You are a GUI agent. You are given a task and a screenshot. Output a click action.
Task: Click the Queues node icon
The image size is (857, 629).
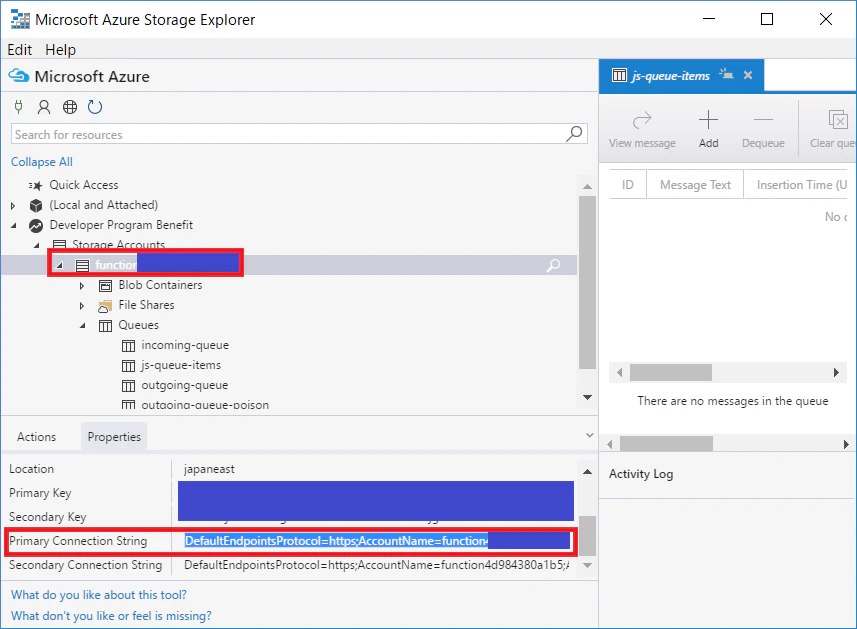(105, 326)
